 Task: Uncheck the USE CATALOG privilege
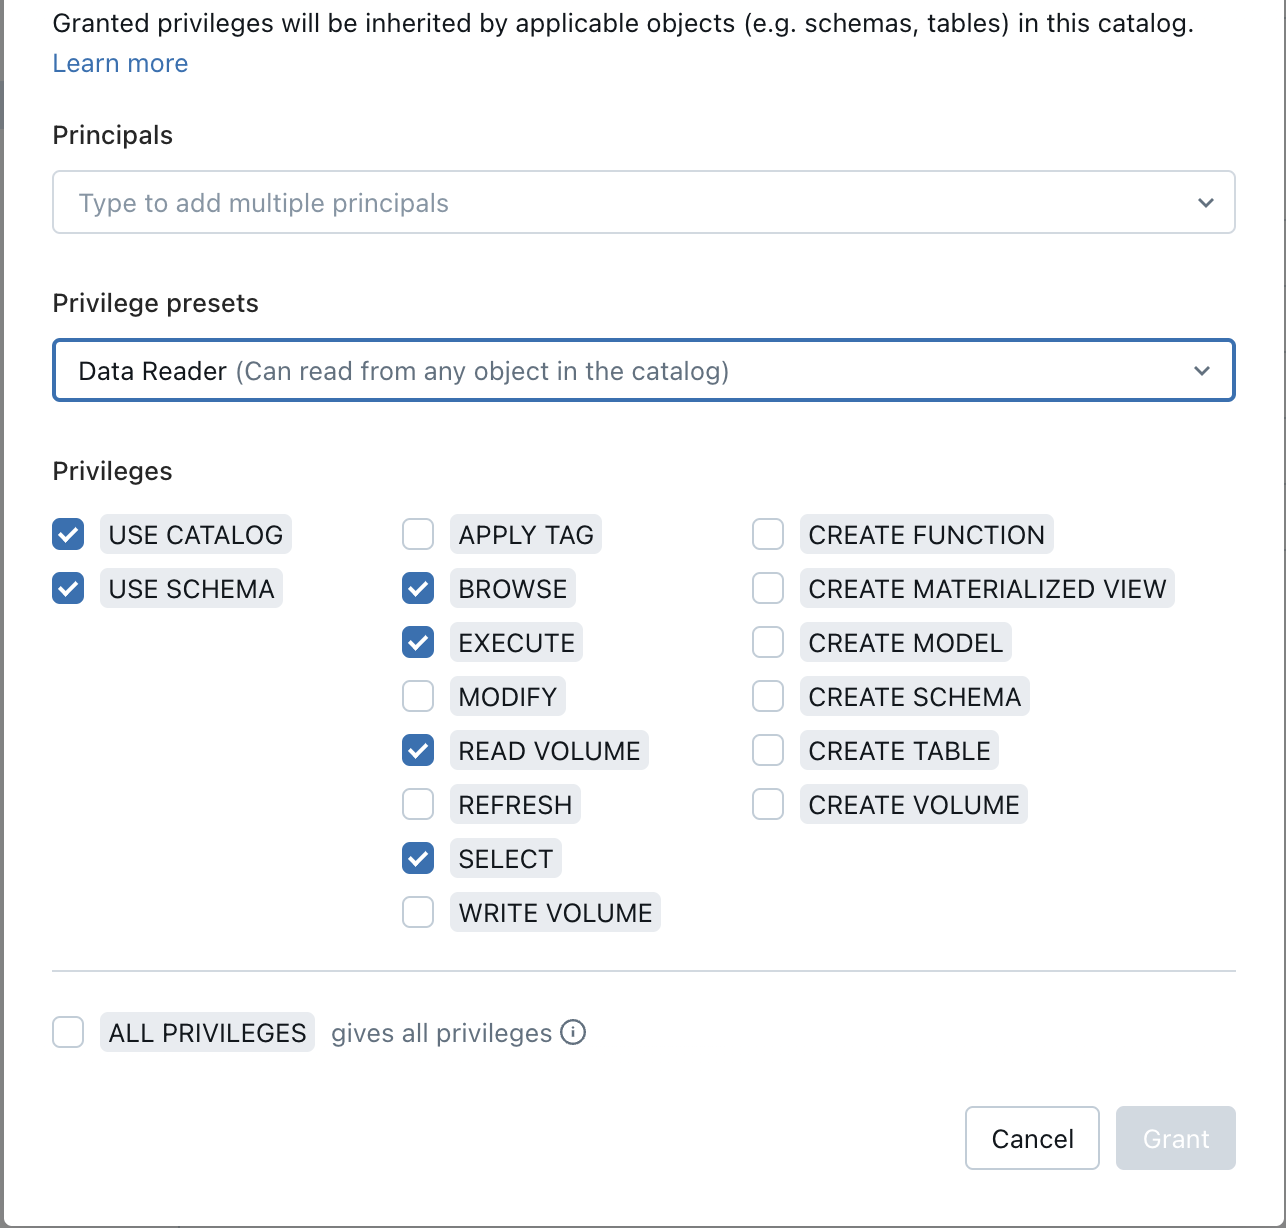67,534
